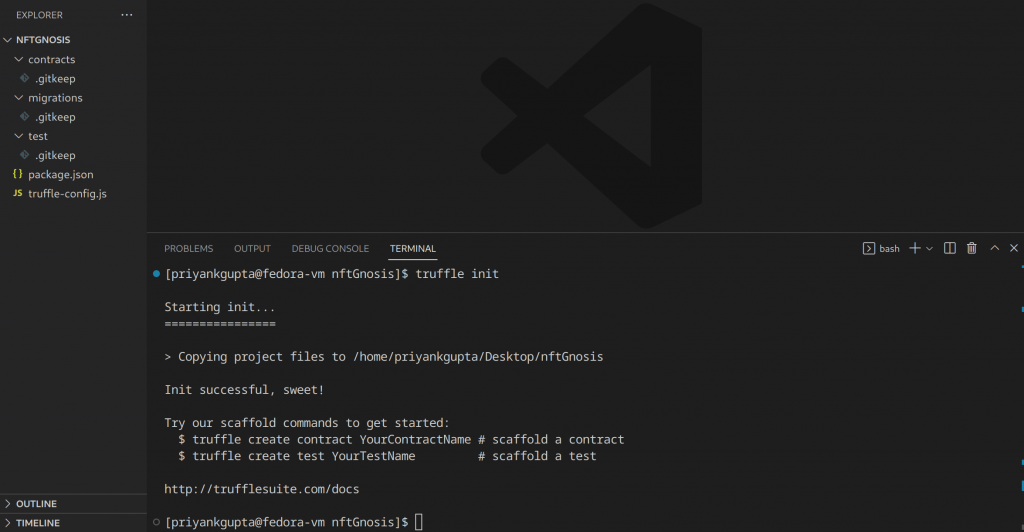The height and width of the screenshot is (532, 1024).
Task: Open Explorer more actions ellipsis
Action: 126,15
